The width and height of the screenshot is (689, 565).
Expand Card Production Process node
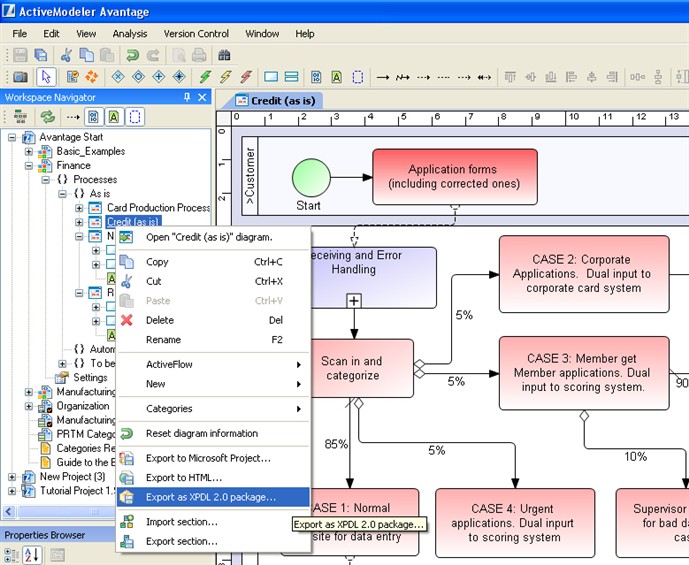(79, 208)
